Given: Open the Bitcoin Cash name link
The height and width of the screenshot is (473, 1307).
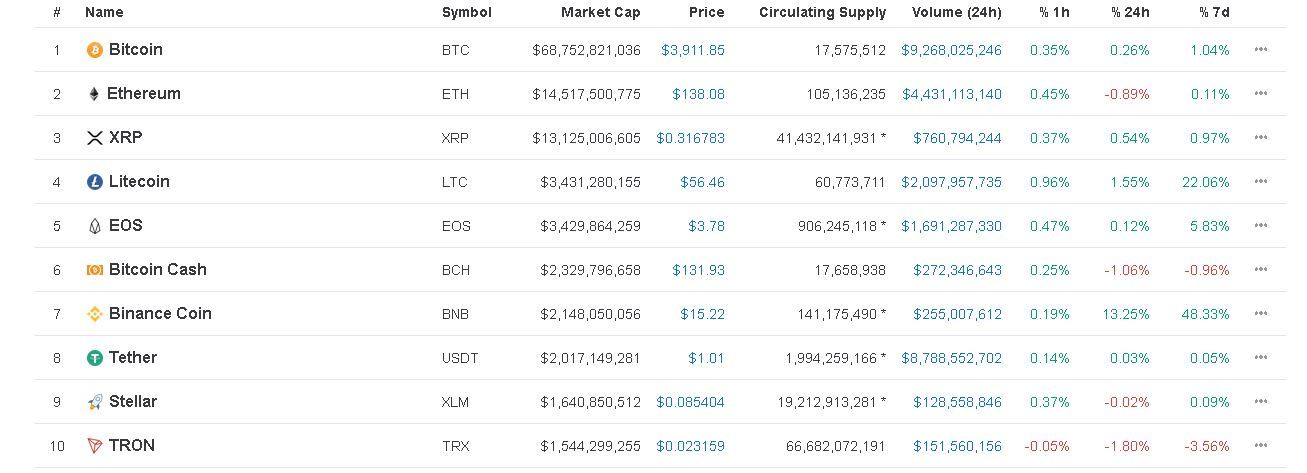Looking at the screenshot, I should click(x=157, y=270).
